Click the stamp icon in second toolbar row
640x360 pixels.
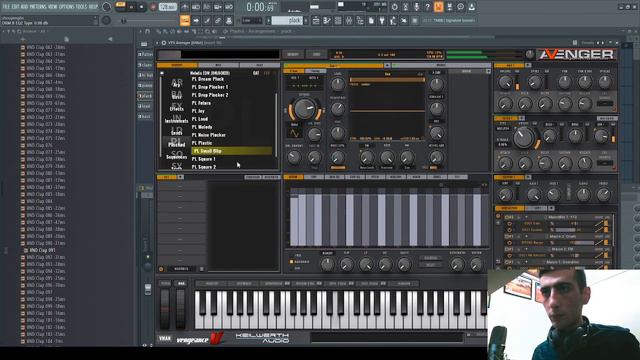pos(229,20)
